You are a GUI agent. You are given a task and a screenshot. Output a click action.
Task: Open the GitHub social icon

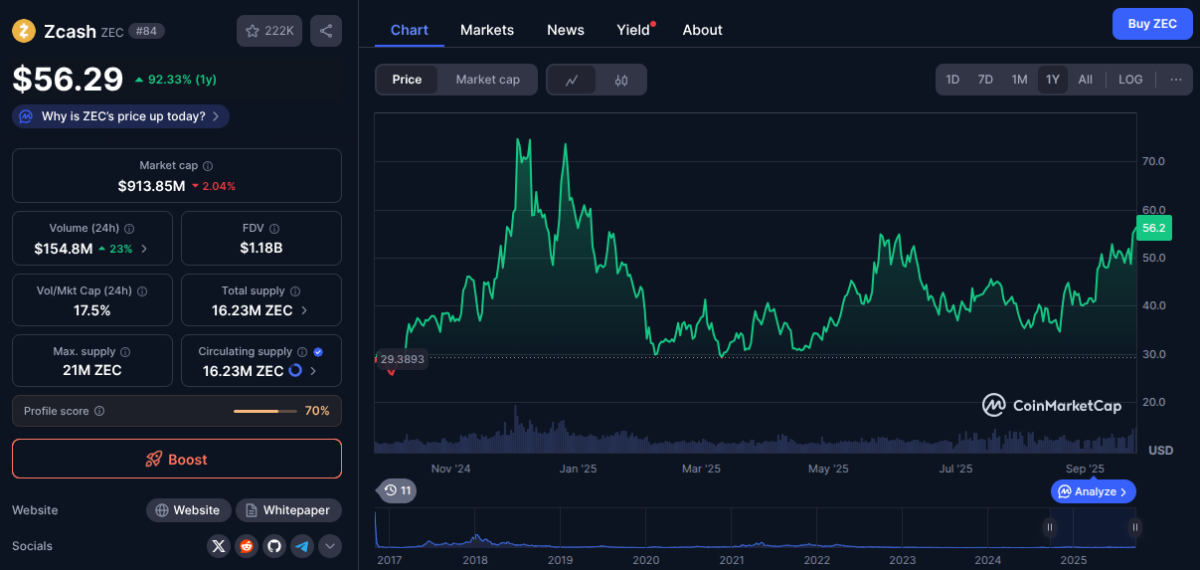pos(274,546)
